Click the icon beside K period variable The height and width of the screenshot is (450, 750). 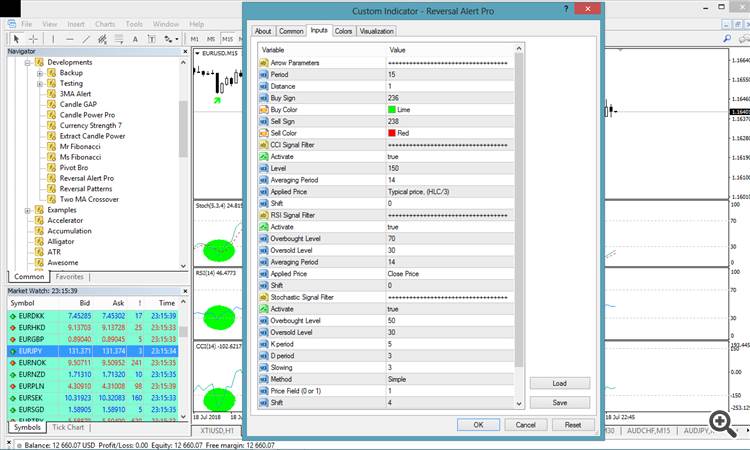coord(264,344)
